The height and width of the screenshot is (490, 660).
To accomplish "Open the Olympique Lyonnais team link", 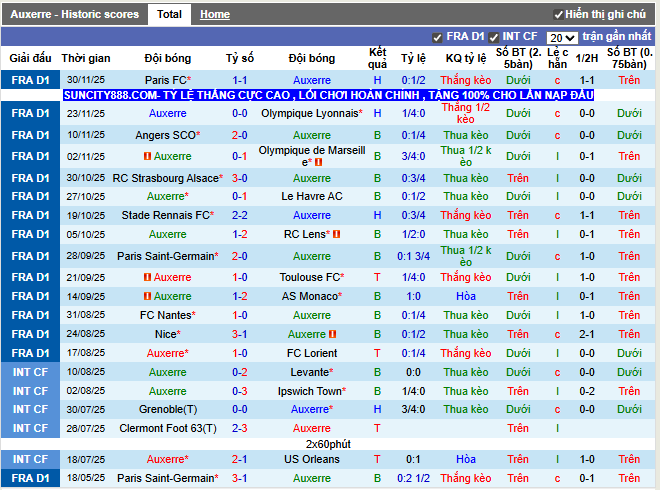I will pyautogui.click(x=311, y=114).
